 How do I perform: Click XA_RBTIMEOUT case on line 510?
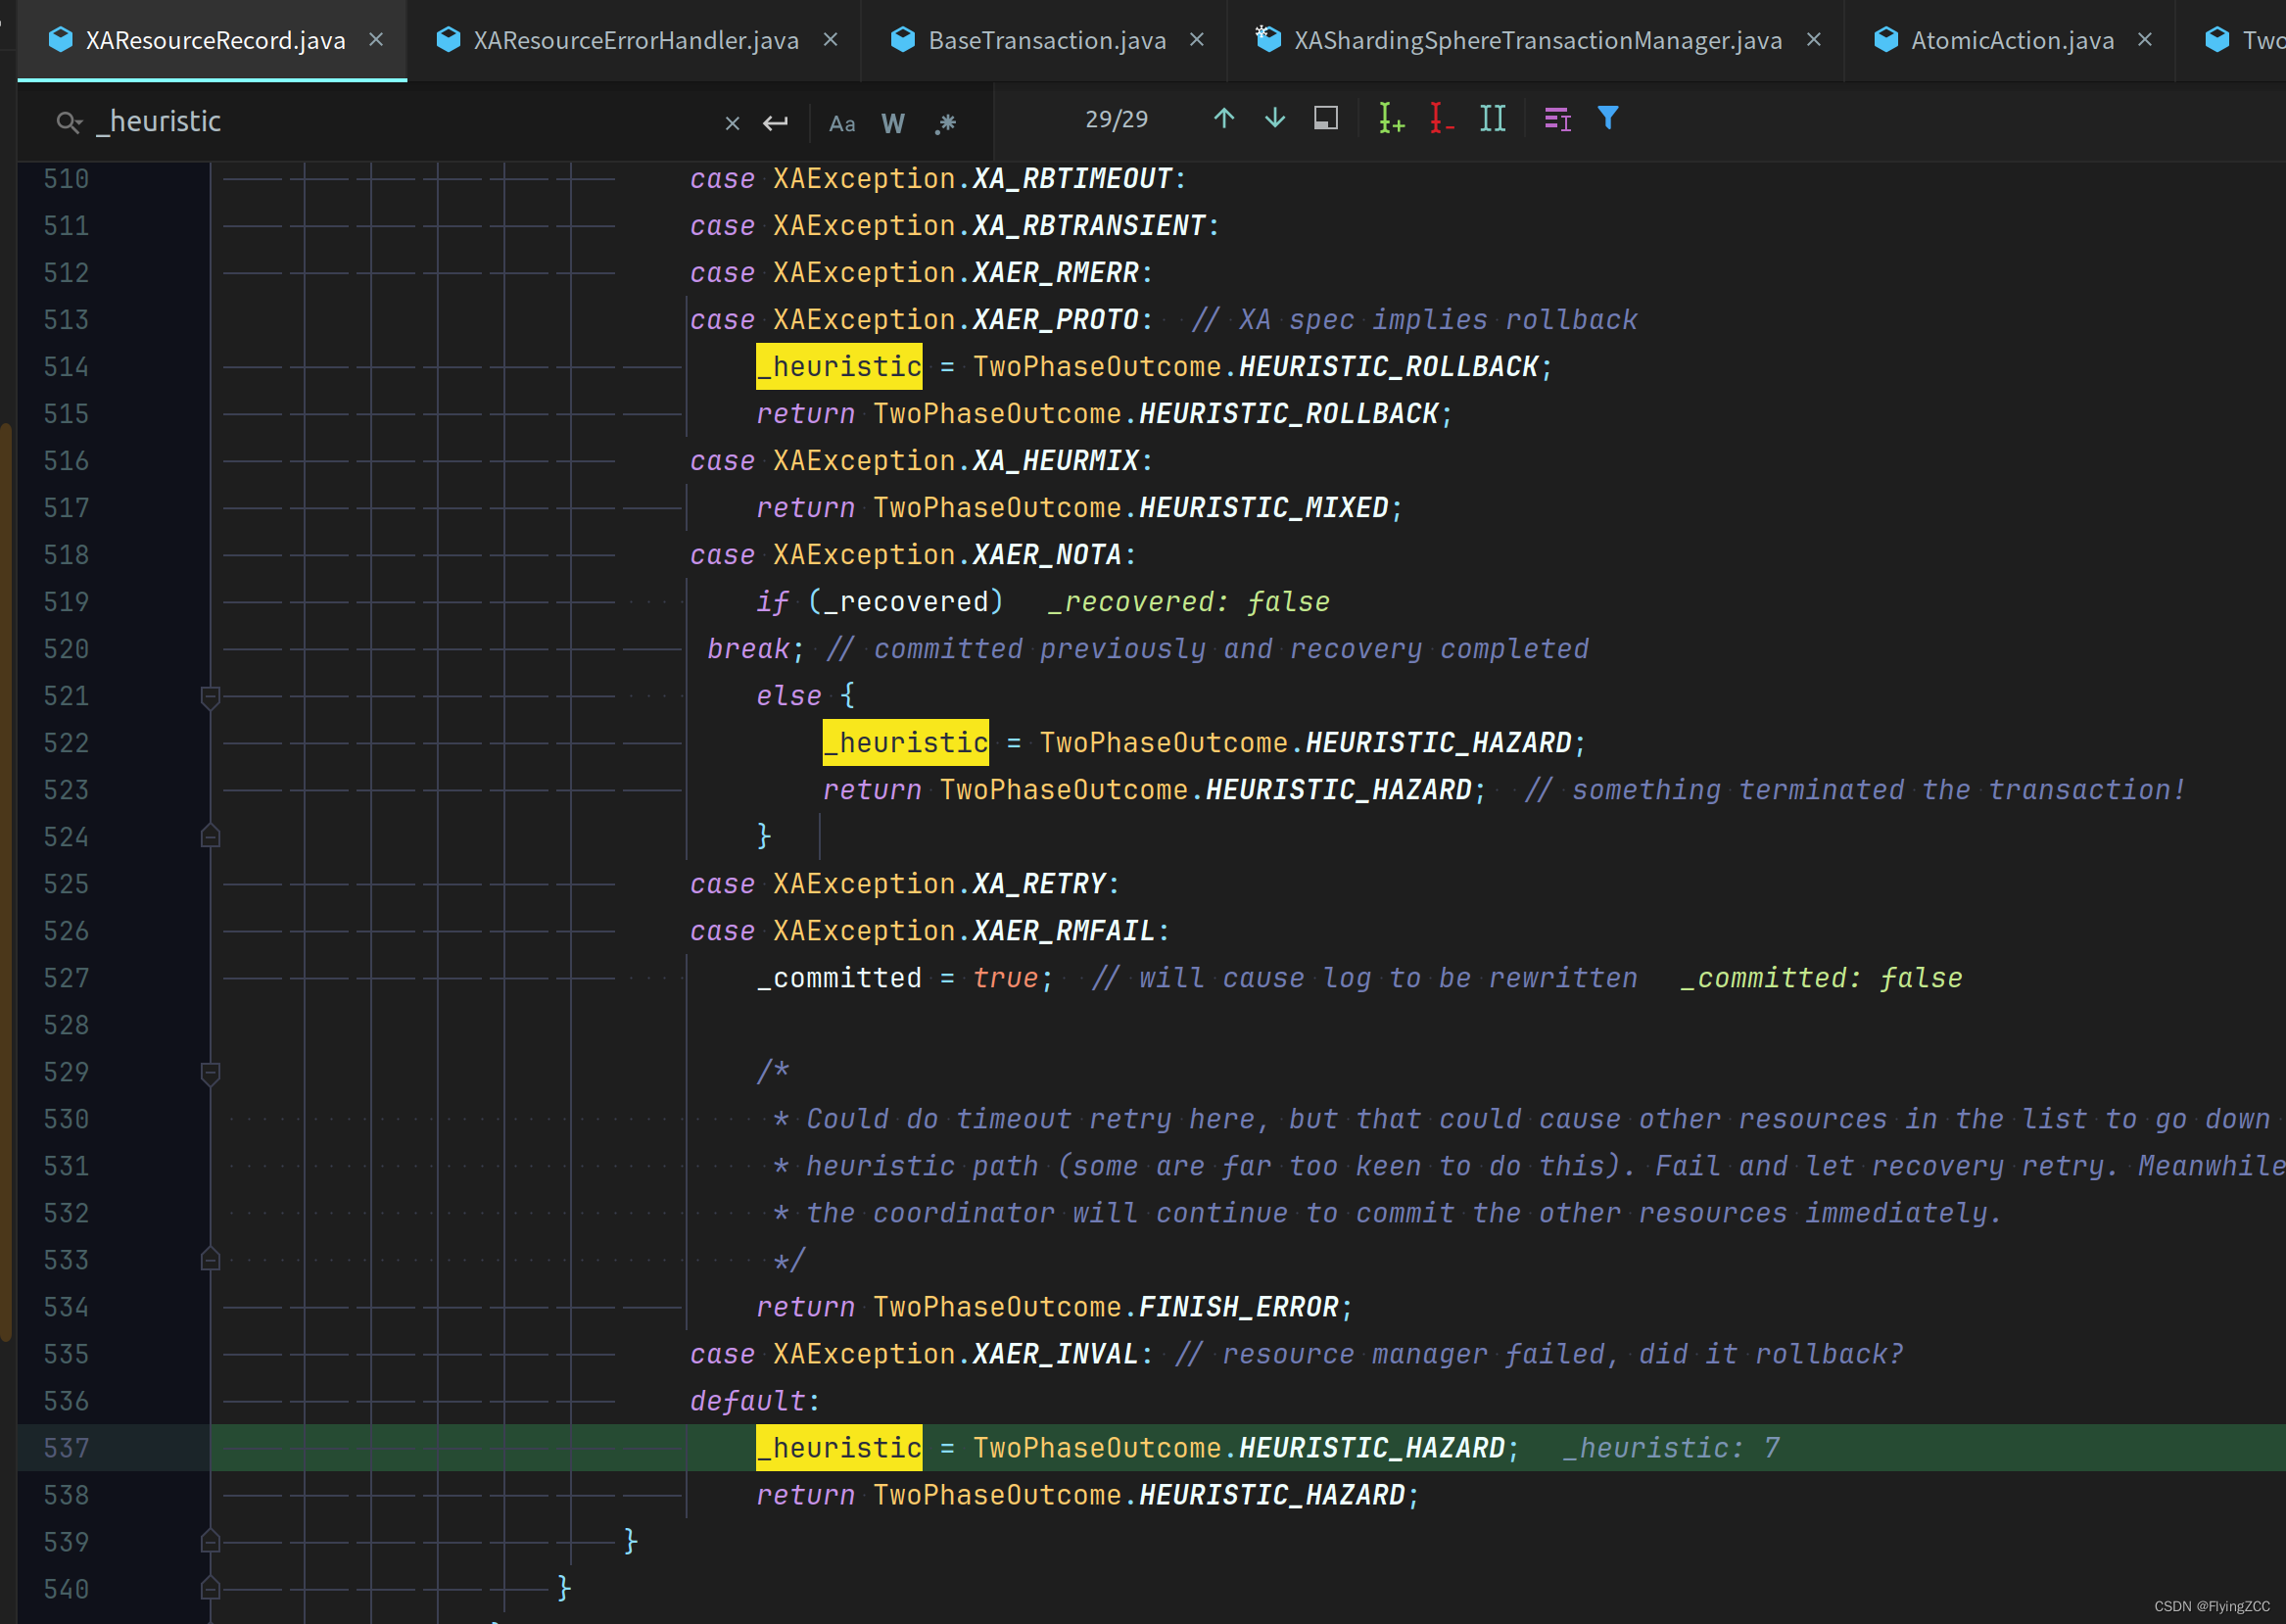(1072, 179)
